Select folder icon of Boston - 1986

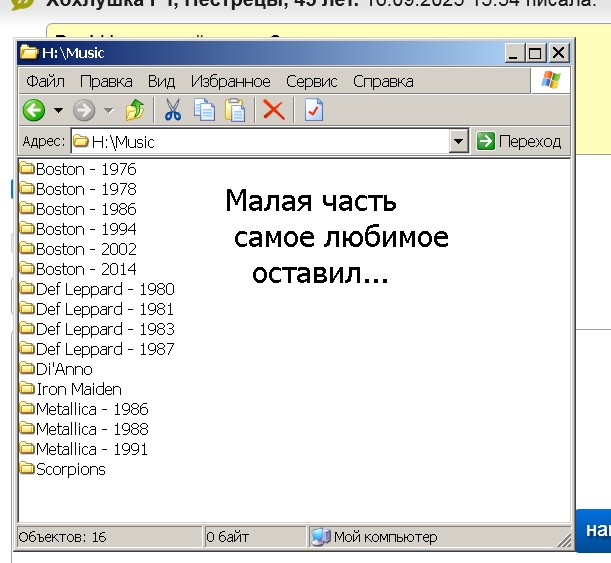coord(27,208)
